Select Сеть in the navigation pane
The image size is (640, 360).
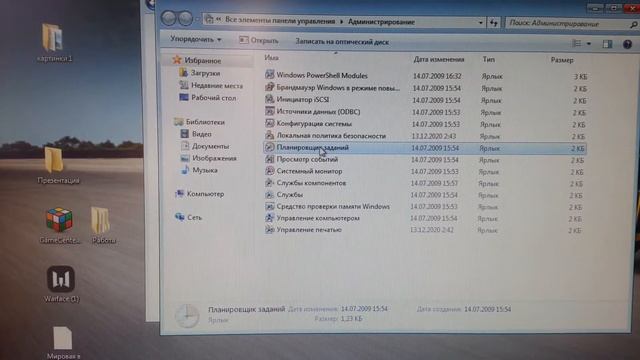click(194, 217)
